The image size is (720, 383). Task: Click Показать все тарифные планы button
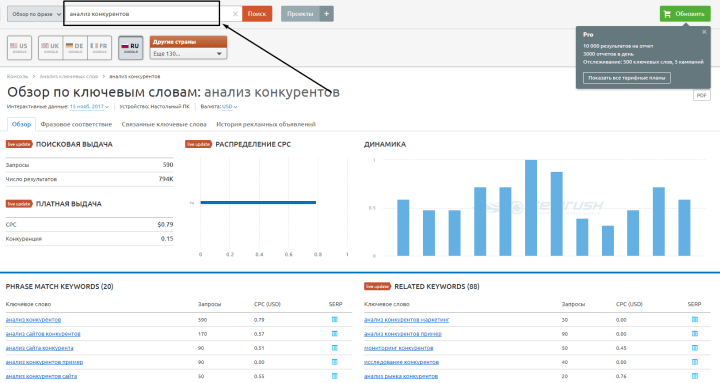point(627,78)
